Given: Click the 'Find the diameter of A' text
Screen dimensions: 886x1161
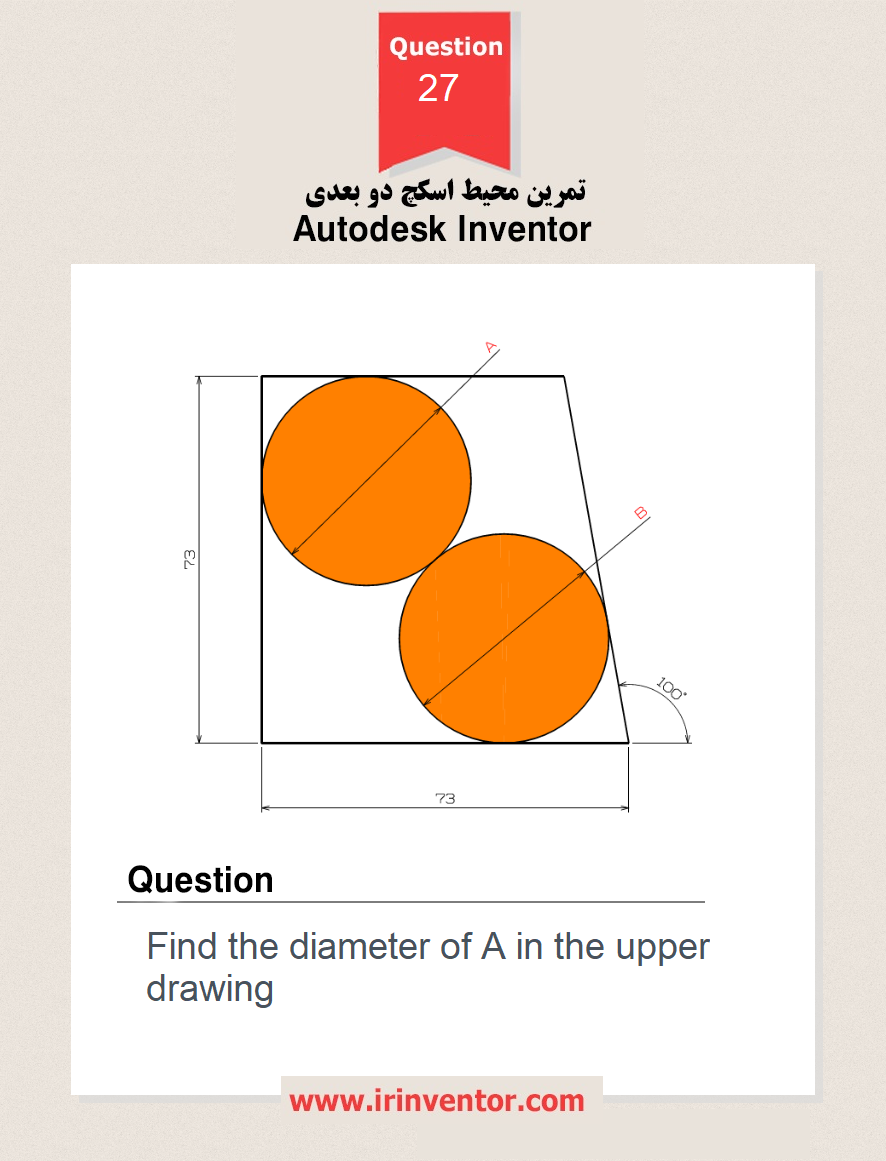Looking at the screenshot, I should (x=326, y=946).
